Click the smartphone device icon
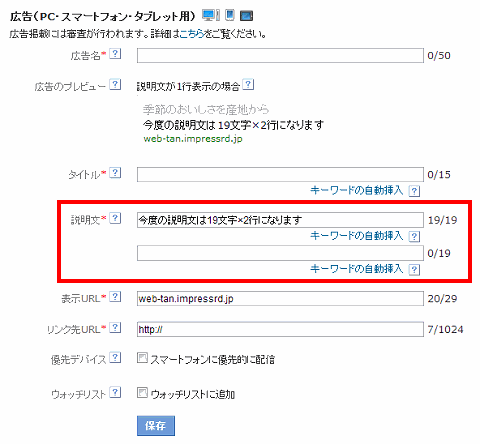This screenshot has width=480, height=444. (230, 15)
